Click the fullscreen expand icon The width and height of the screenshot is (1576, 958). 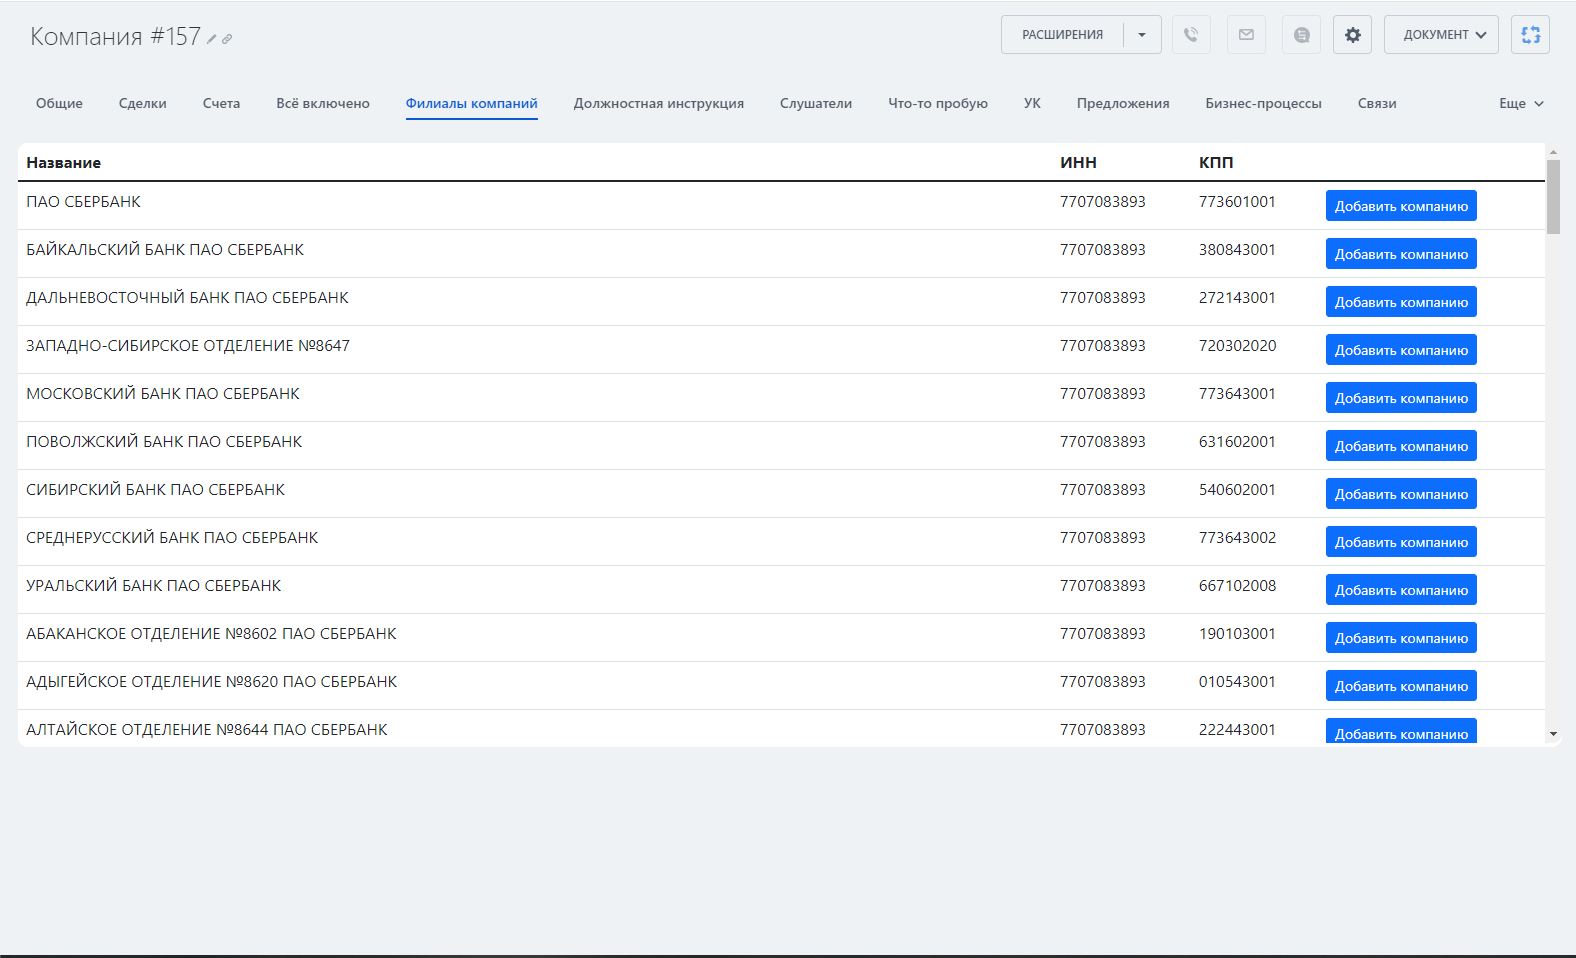(1530, 35)
